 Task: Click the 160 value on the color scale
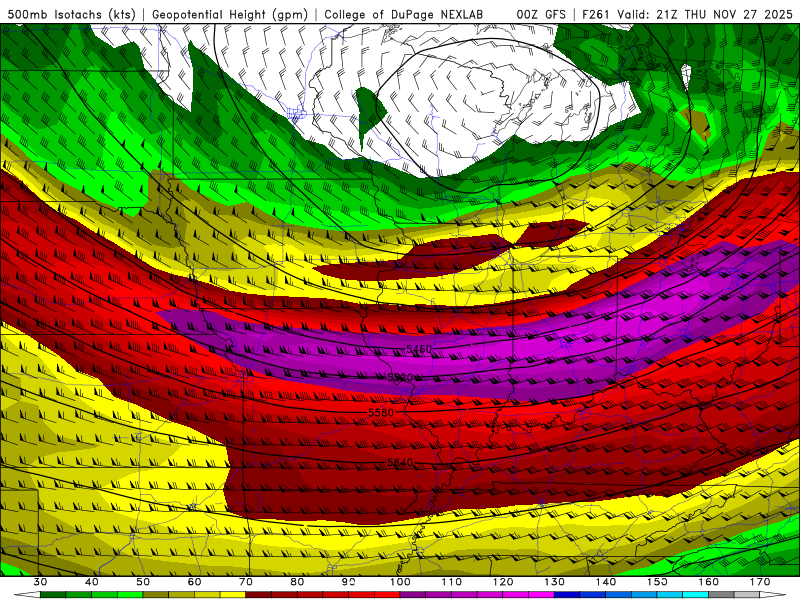point(709,582)
